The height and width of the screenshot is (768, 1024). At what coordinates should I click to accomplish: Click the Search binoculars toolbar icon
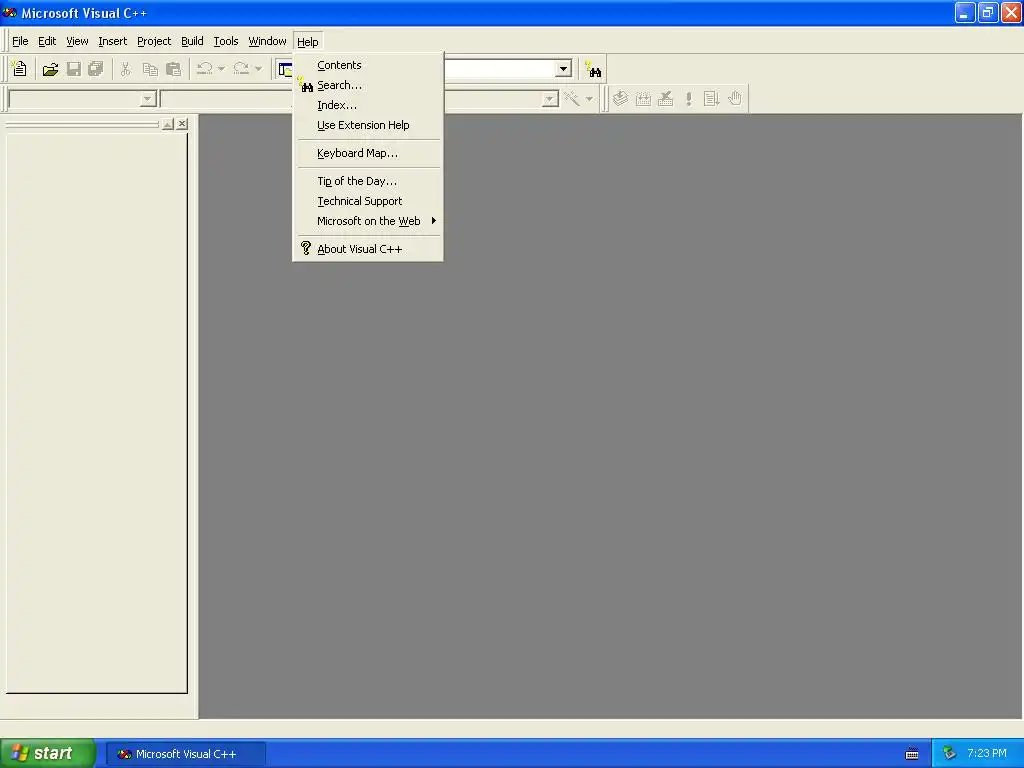pyautogui.click(x=593, y=69)
